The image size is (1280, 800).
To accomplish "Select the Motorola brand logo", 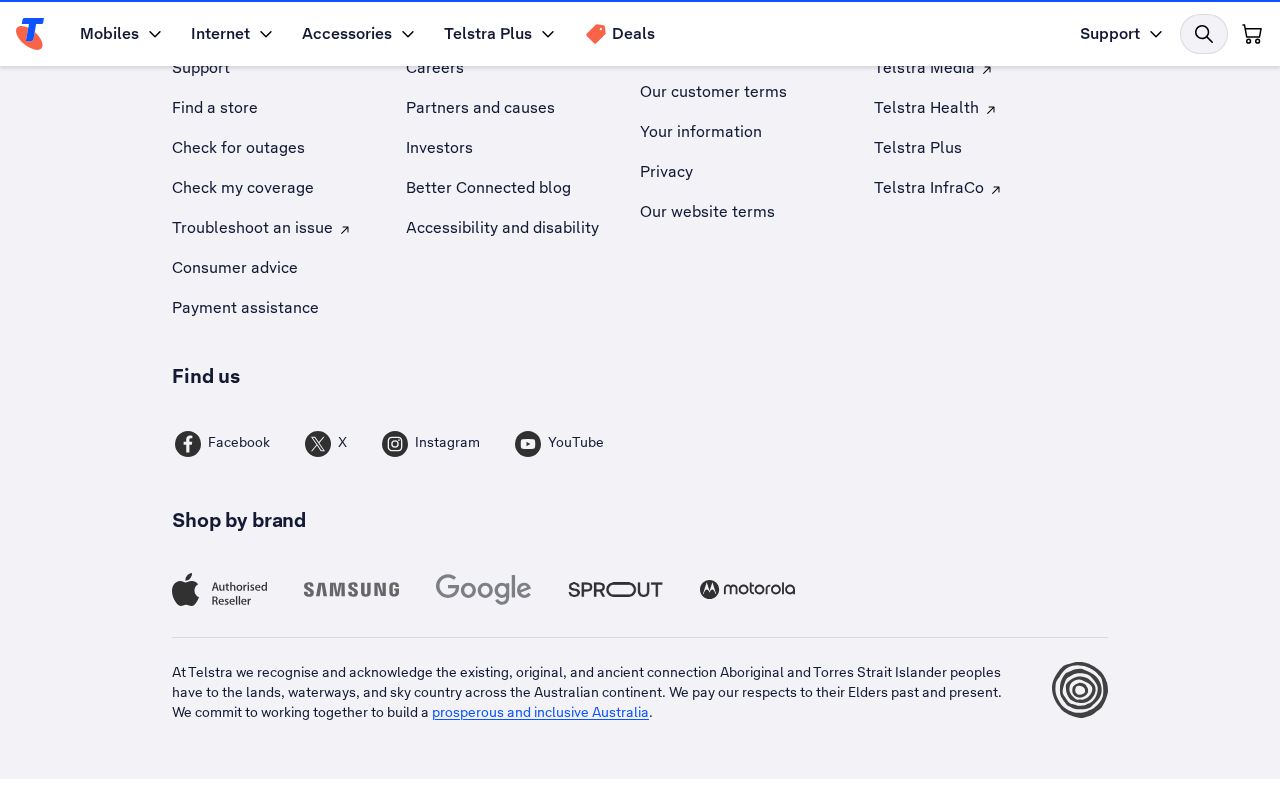I will [748, 590].
